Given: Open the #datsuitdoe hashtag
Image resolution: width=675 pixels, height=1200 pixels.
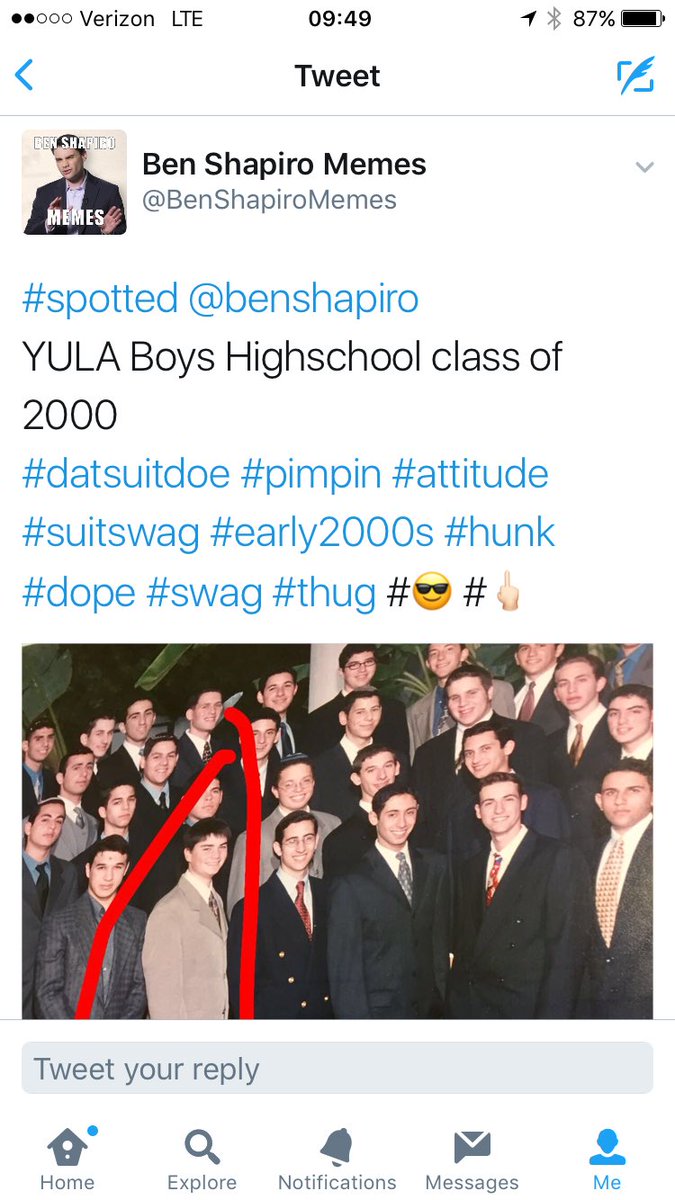Looking at the screenshot, I should tap(126, 473).
